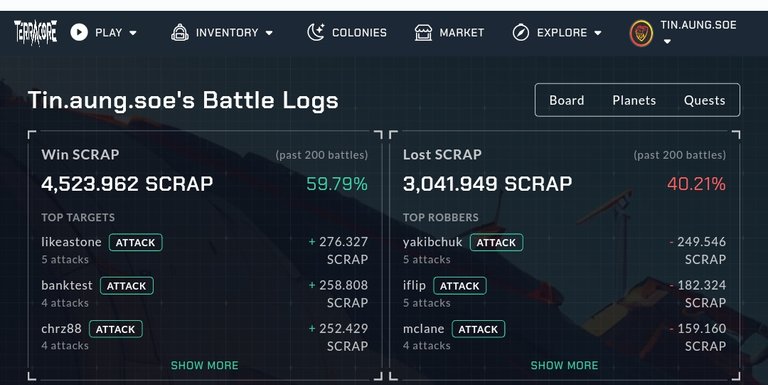Click the Tin.aung.soe's Battle Logs title
Viewport: 768px width, 385px height.
click(x=183, y=101)
